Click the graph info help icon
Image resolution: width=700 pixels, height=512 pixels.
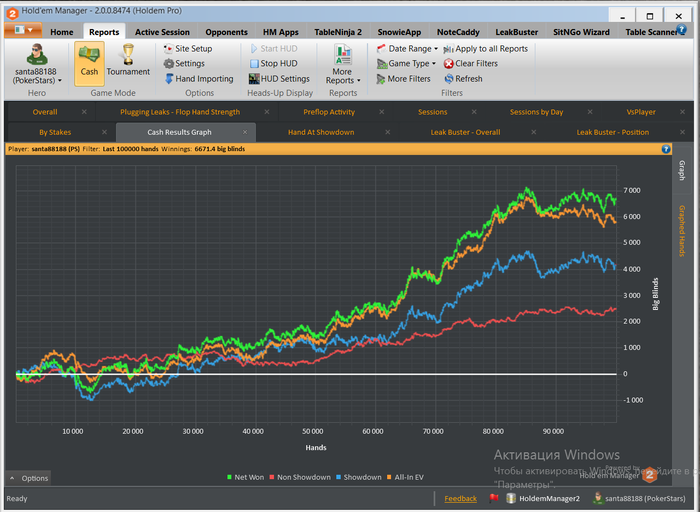pos(666,149)
